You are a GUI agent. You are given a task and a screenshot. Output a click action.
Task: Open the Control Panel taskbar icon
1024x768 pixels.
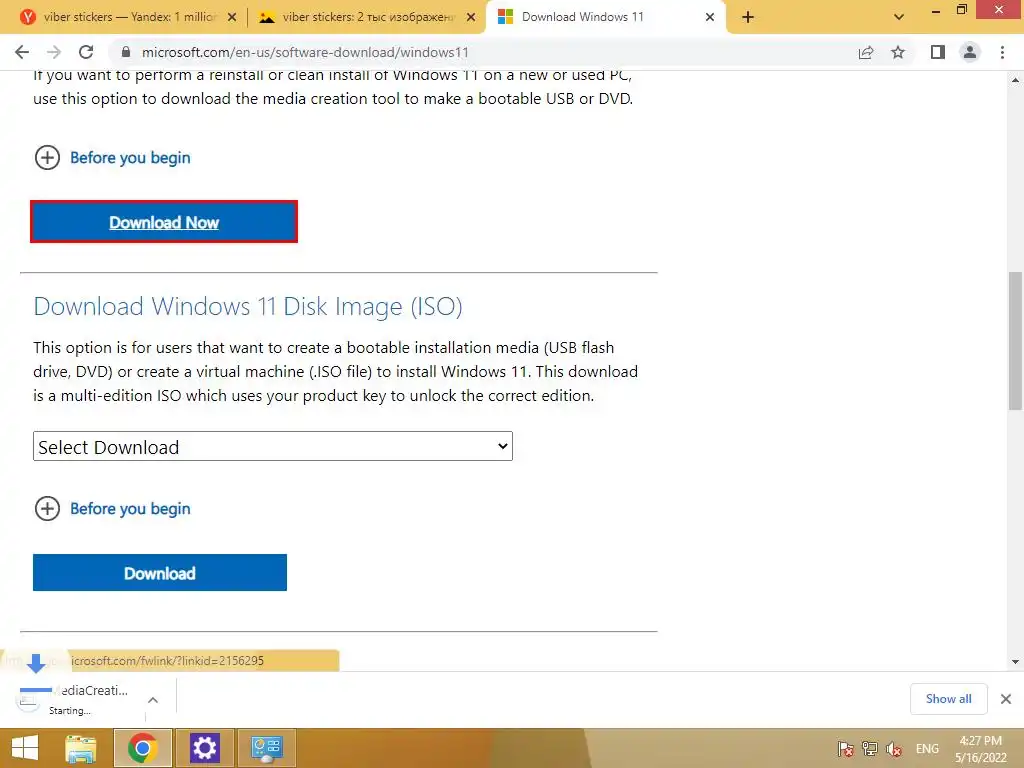(266, 748)
